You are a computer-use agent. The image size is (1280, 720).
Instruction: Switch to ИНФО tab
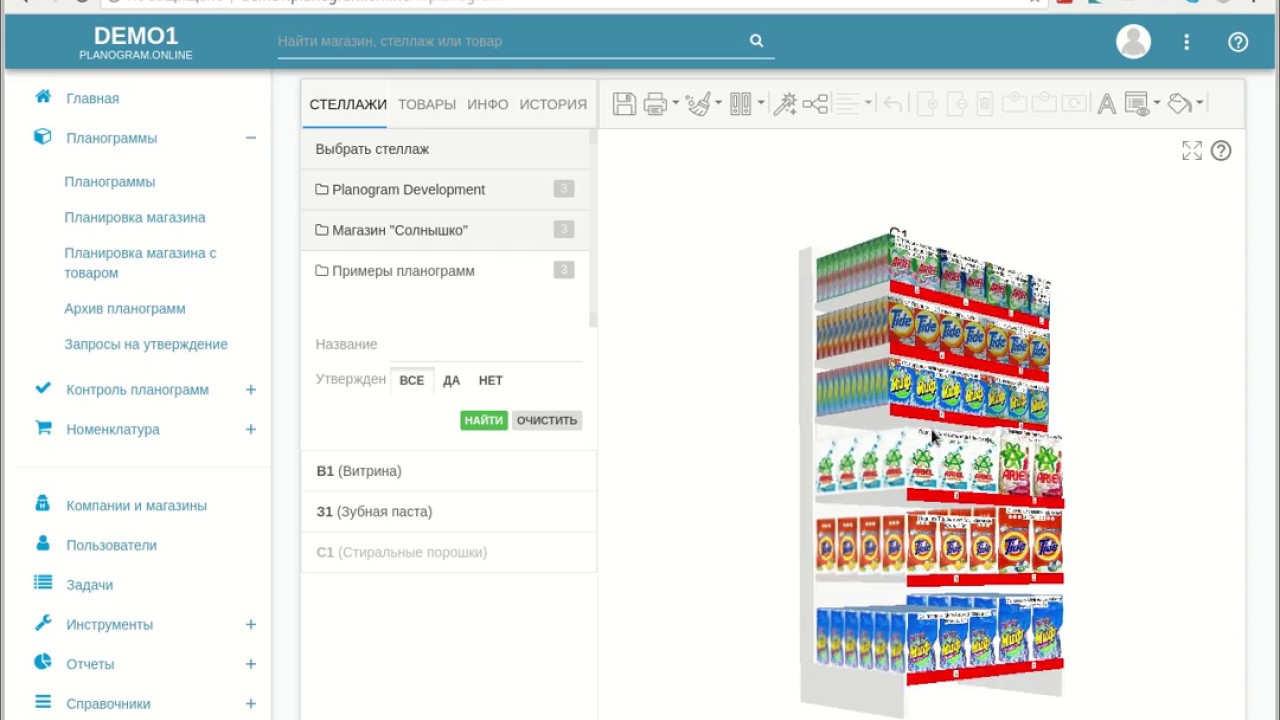[x=488, y=104]
